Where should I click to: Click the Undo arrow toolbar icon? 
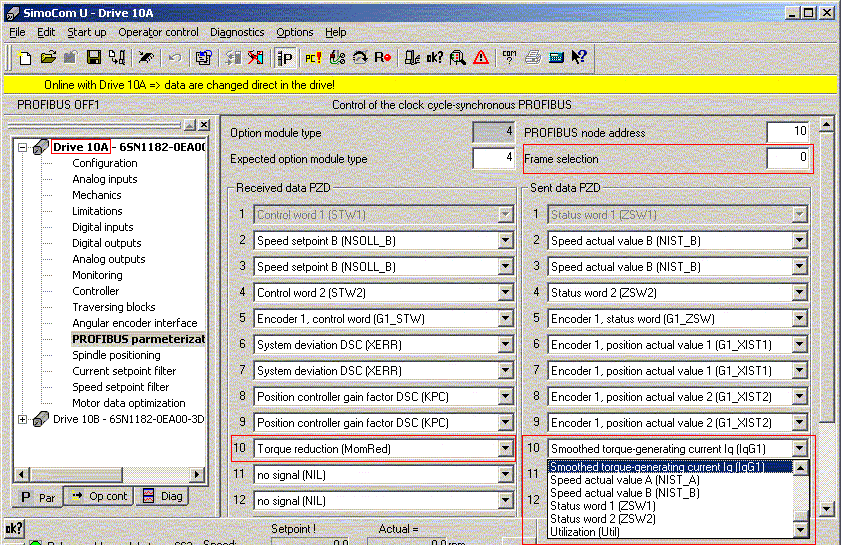click(x=175, y=57)
